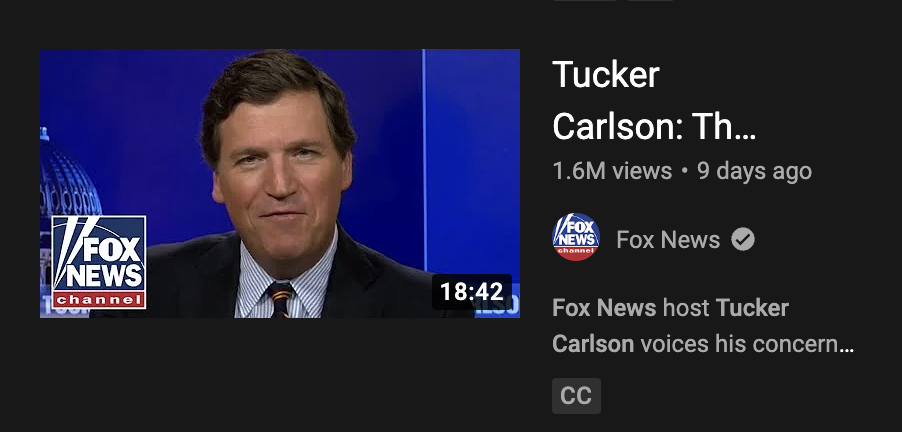Click the Fox News channel logo overlay in thumbnail
This screenshot has width=902, height=432.
(99, 262)
